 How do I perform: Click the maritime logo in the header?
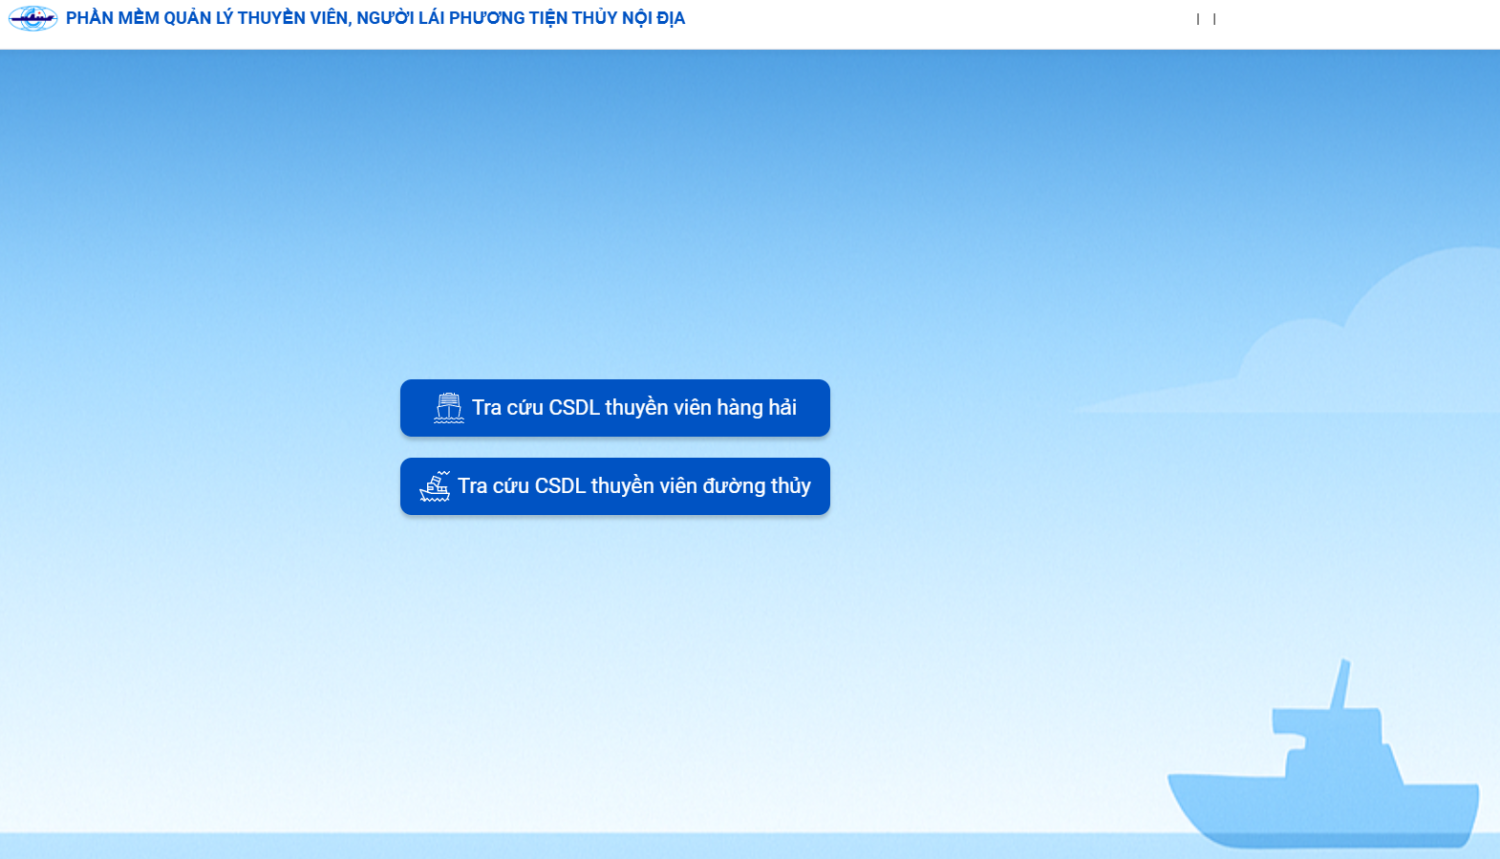33,18
